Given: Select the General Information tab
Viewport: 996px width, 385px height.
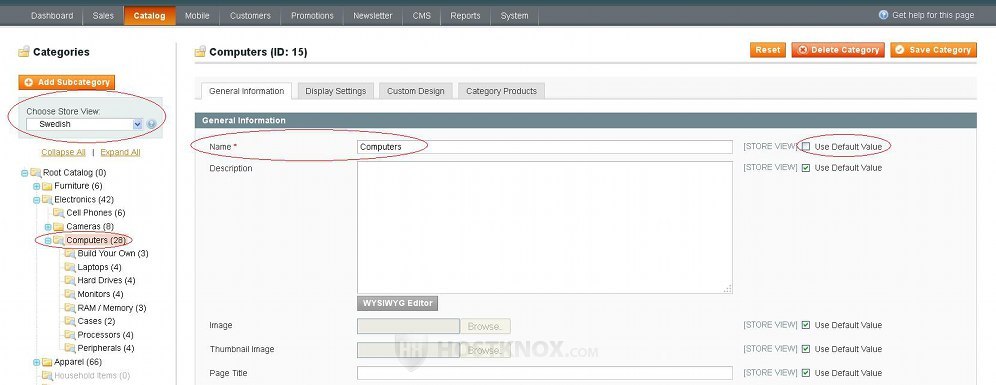Looking at the screenshot, I should tap(246, 91).
